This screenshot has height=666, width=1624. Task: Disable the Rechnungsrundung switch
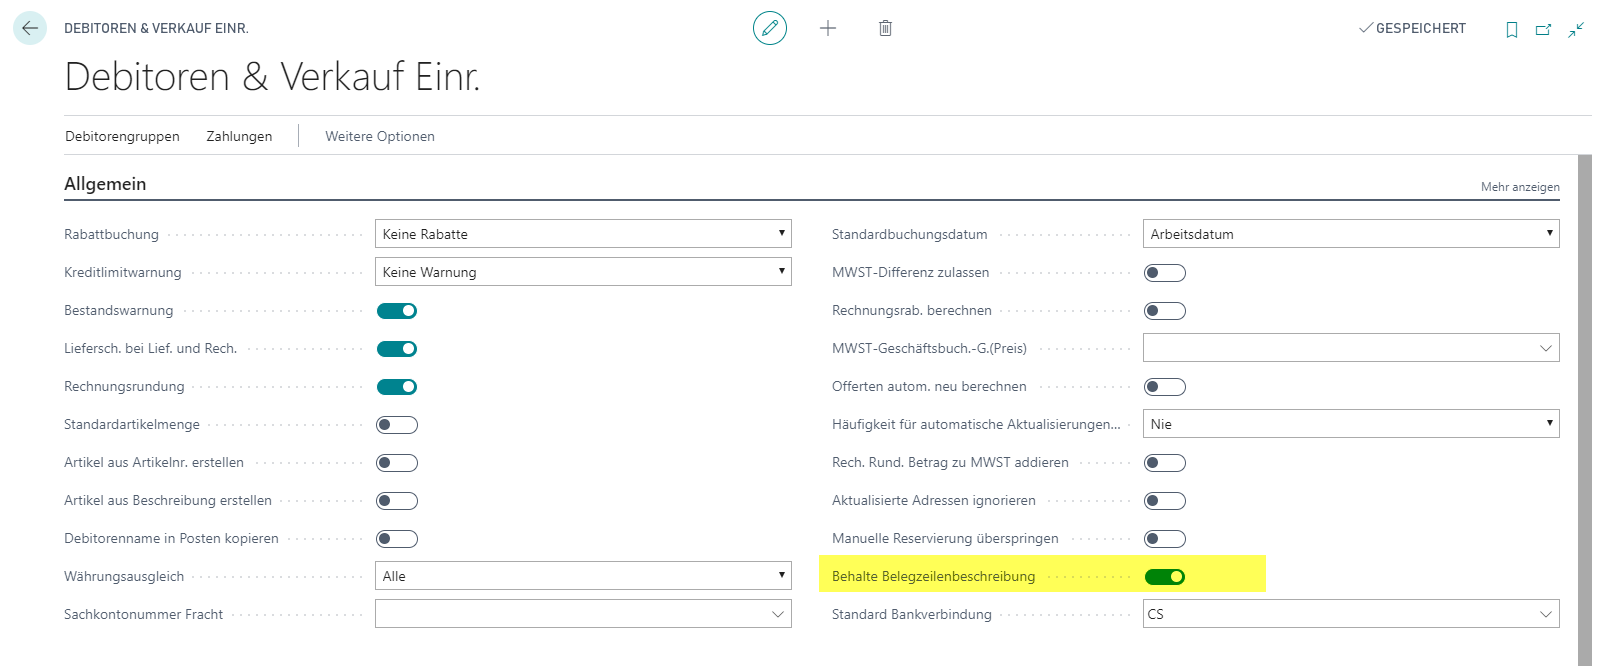(x=397, y=387)
